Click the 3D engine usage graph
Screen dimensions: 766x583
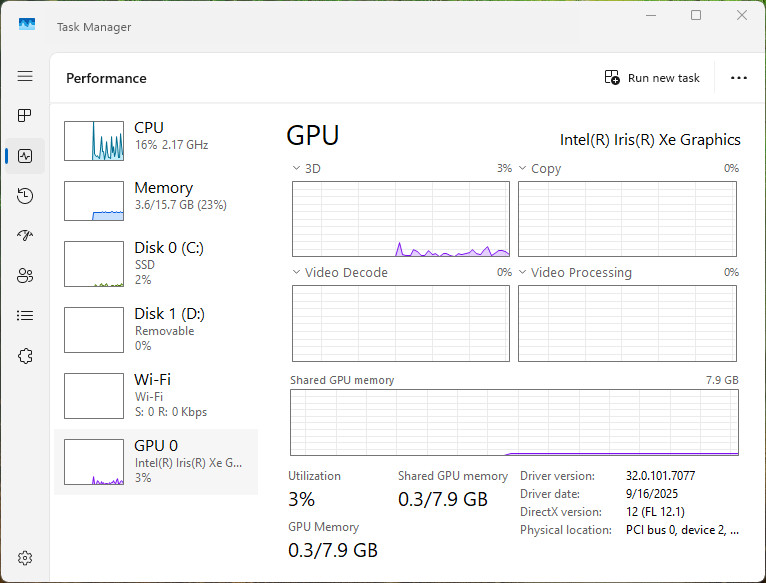point(401,219)
